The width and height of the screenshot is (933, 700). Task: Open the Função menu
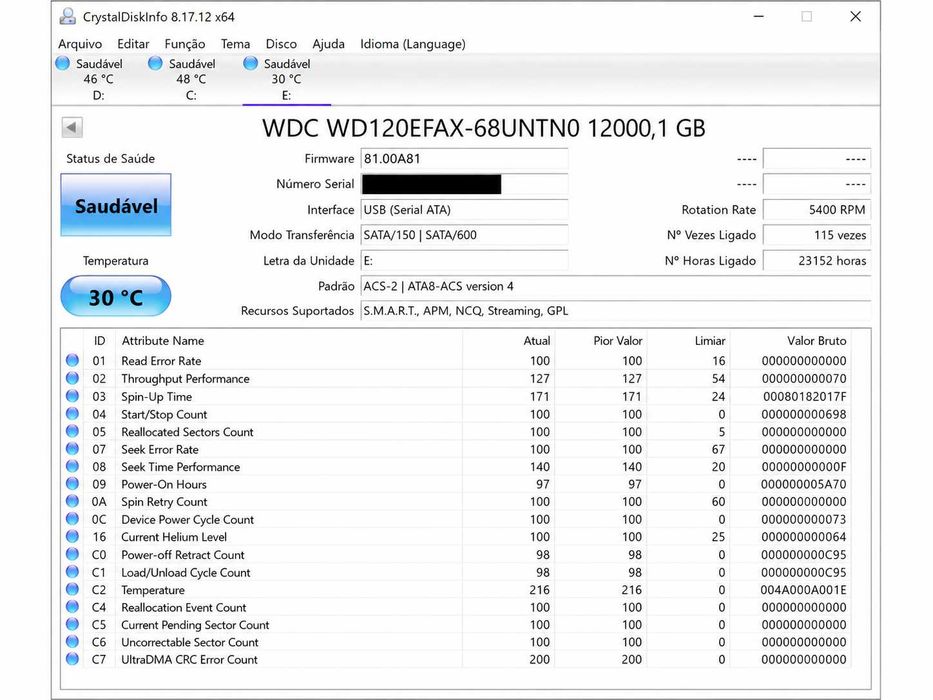tap(184, 44)
